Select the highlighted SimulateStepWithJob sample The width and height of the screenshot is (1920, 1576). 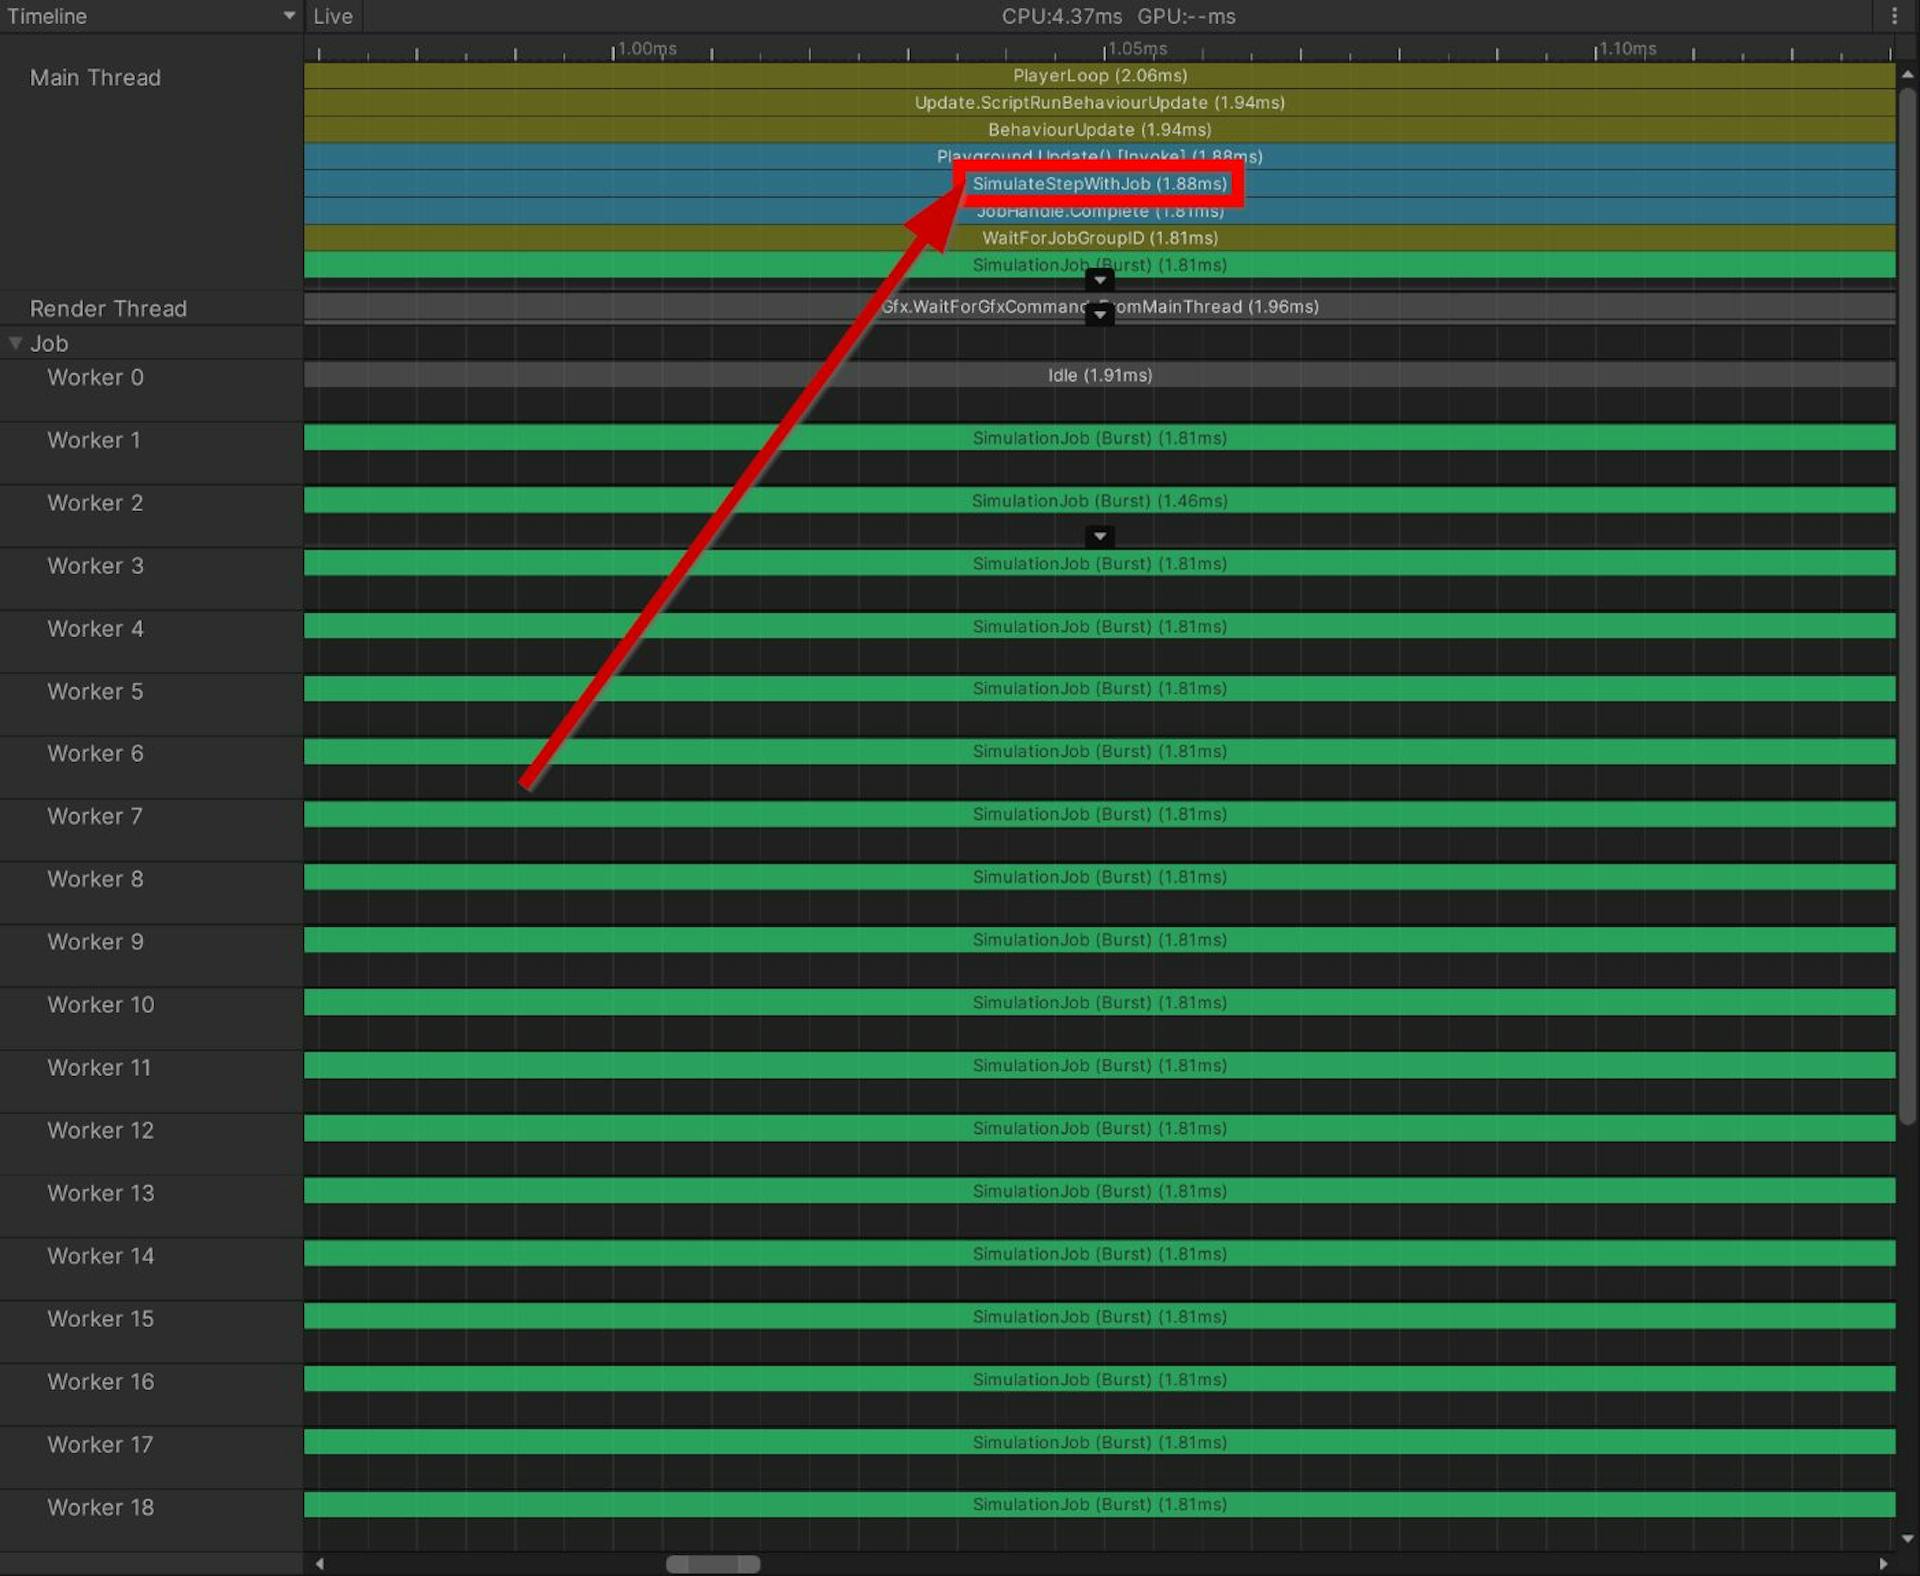pos(1100,184)
